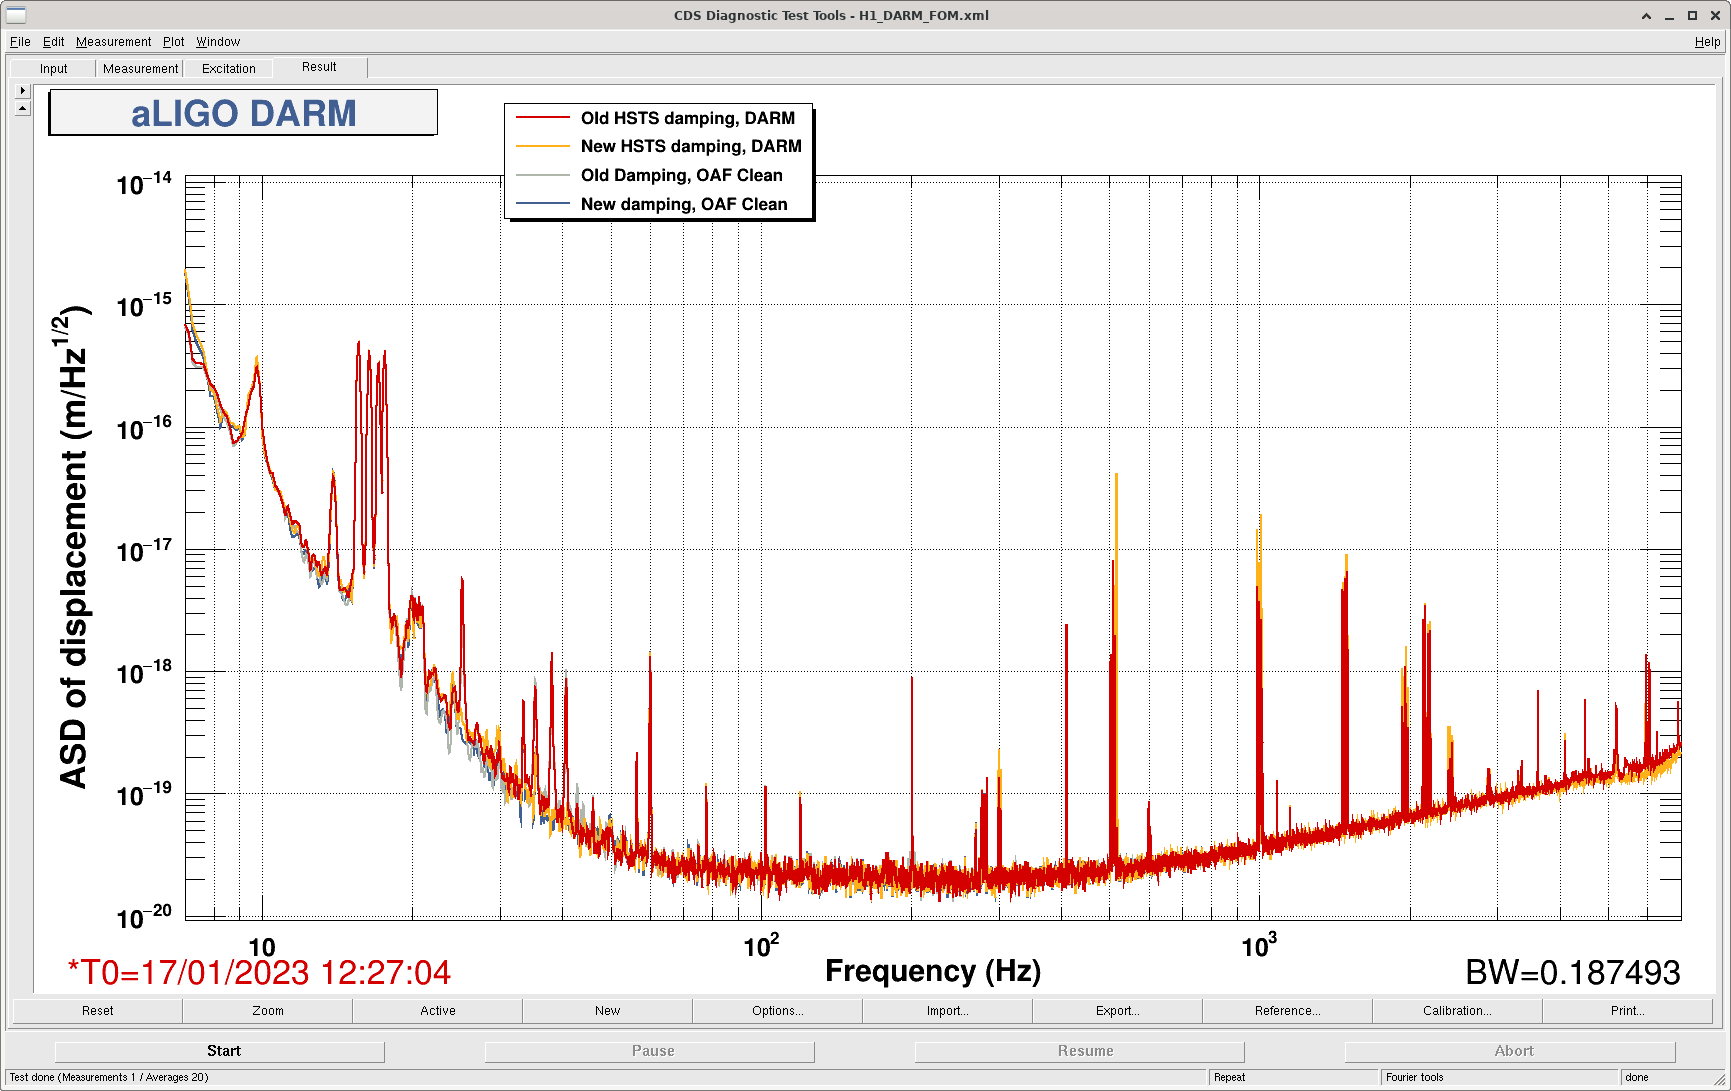
Task: Click the Export... button
Action: 1117,1011
